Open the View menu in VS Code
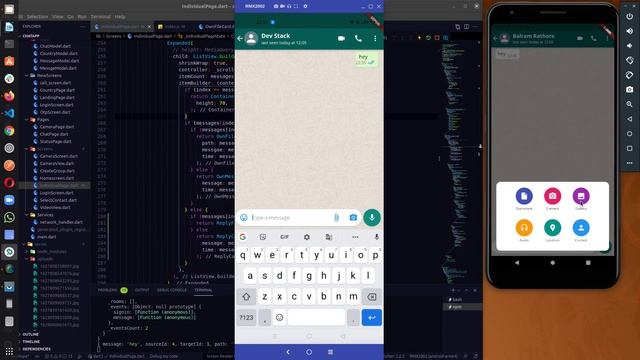This screenshot has height=360, width=640. (x=58, y=17)
